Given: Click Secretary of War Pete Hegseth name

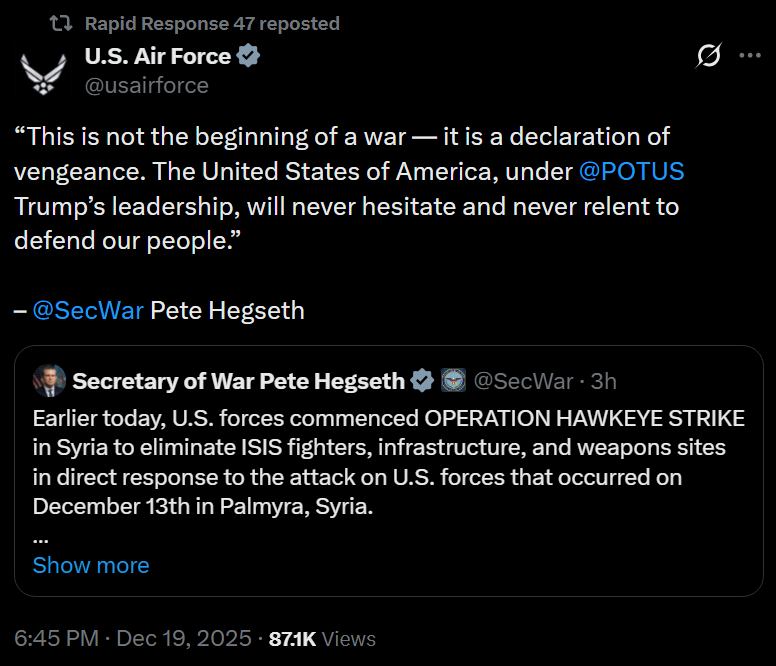Looking at the screenshot, I should [x=238, y=381].
